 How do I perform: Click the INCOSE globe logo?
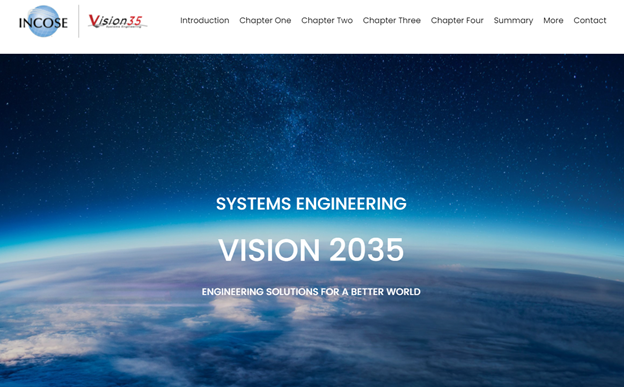pos(43,22)
